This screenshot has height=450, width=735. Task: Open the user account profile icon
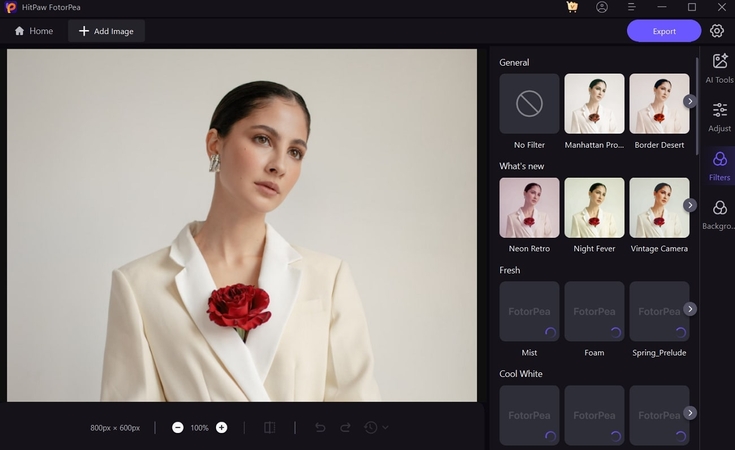[x=602, y=7]
